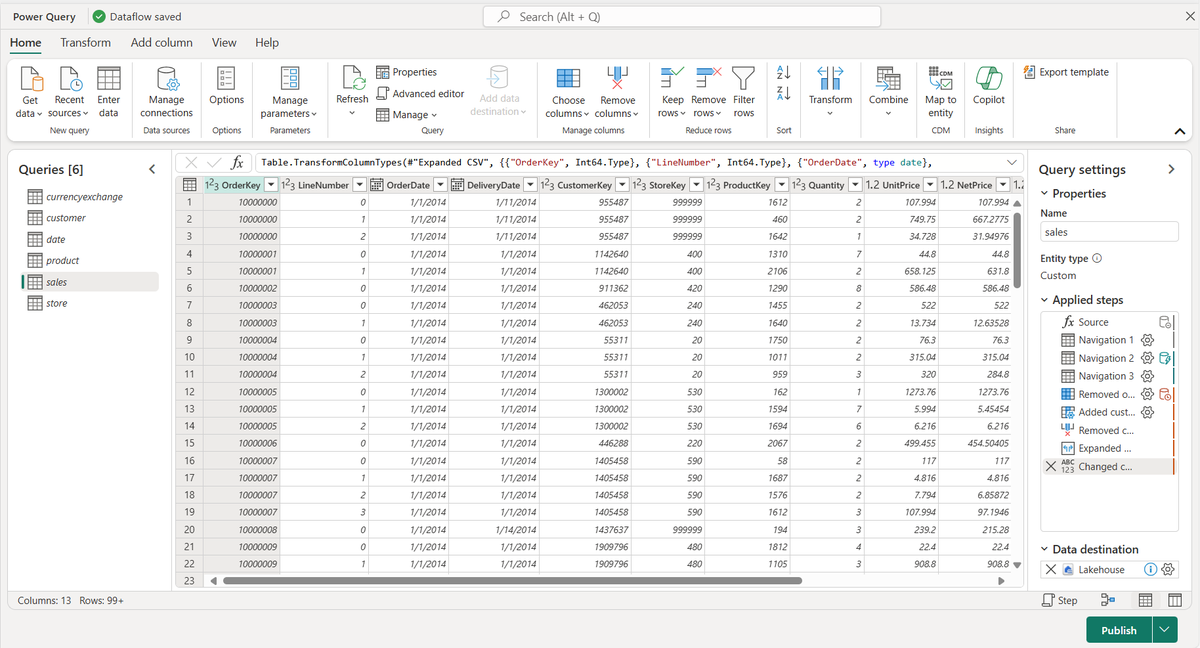Collapse the Query settings pane
The height and width of the screenshot is (648, 1200).
[x=1171, y=169]
